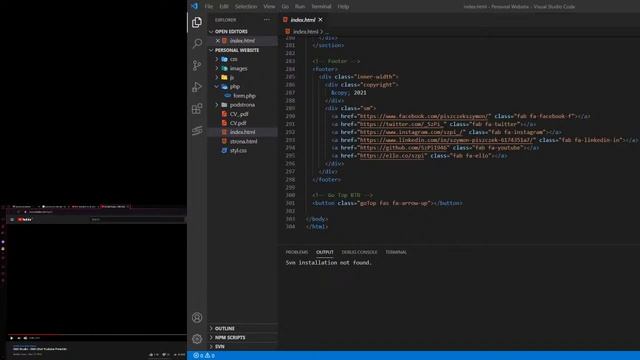
Task: Switch to the Output panel tab
Action: click(324, 252)
